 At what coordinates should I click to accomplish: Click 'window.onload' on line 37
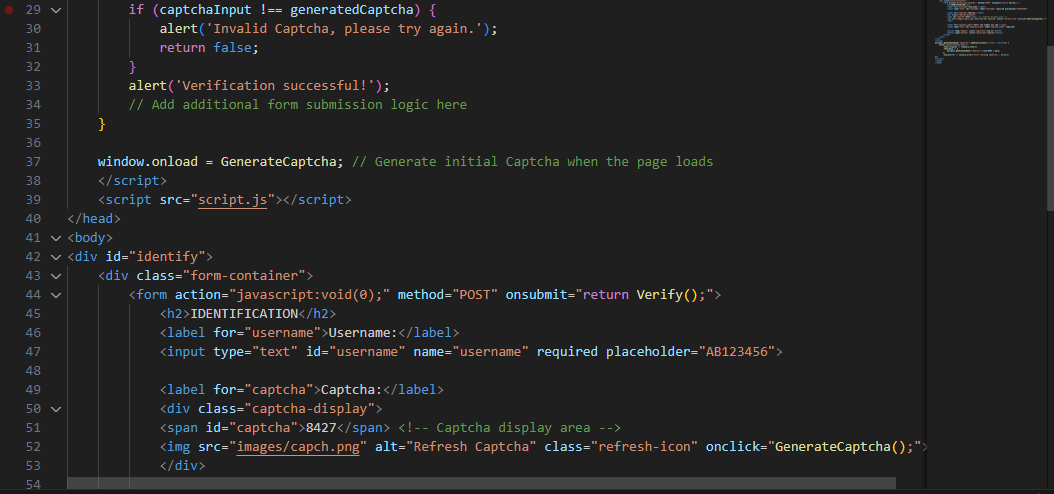click(147, 162)
